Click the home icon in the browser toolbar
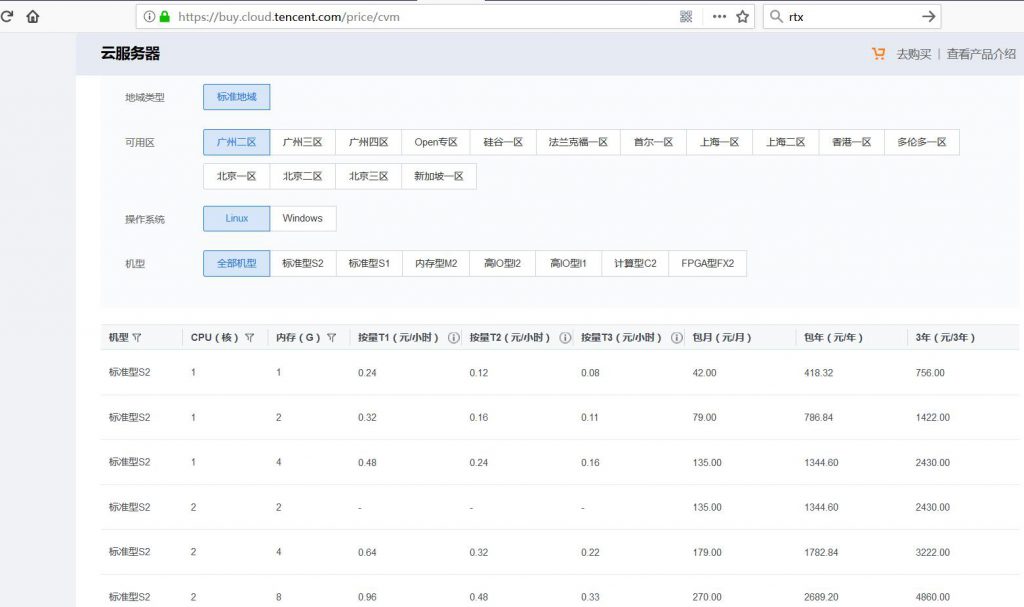 pyautogui.click(x=32, y=16)
